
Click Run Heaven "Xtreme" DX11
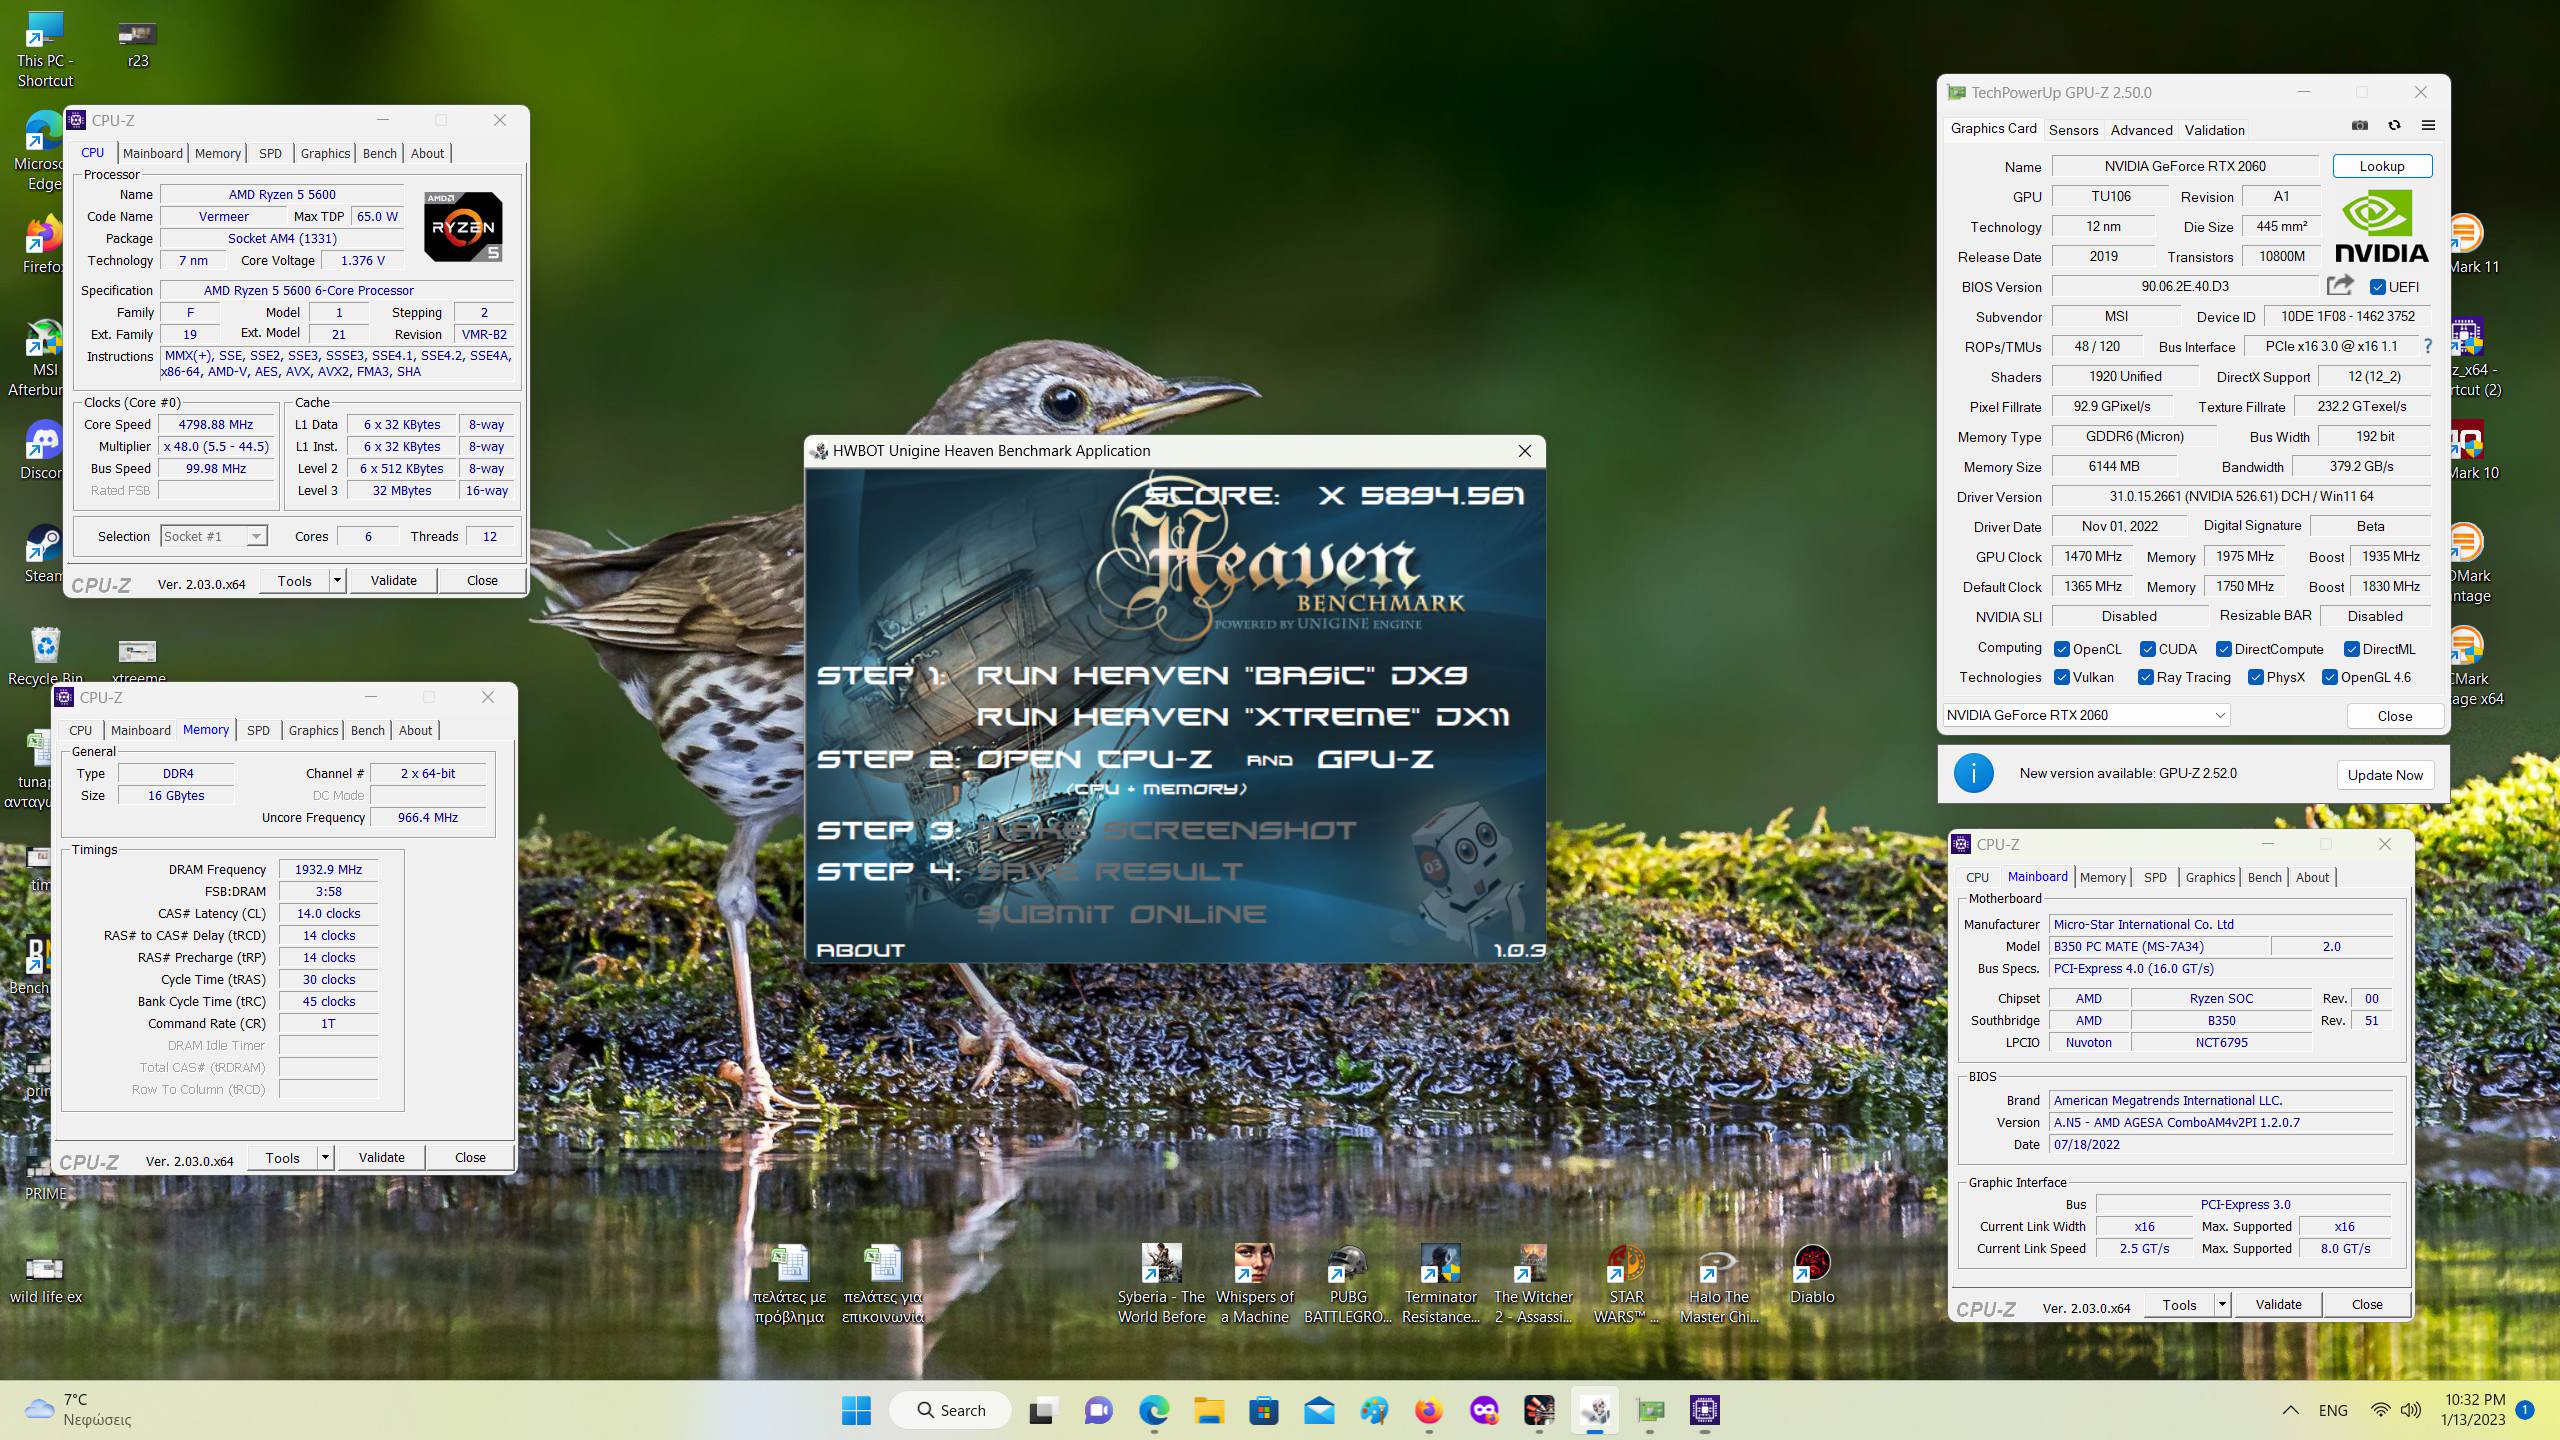coord(1242,716)
